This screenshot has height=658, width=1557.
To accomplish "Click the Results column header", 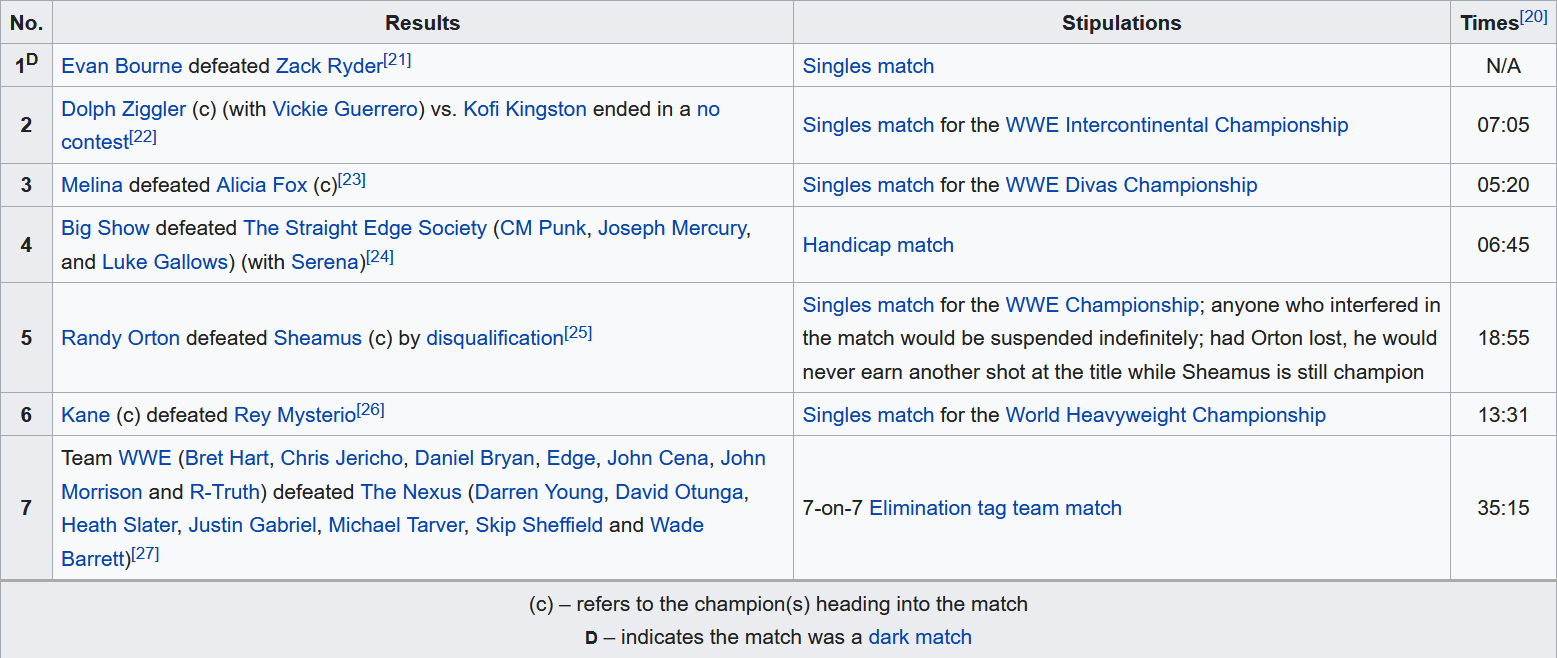I will tap(423, 23).
